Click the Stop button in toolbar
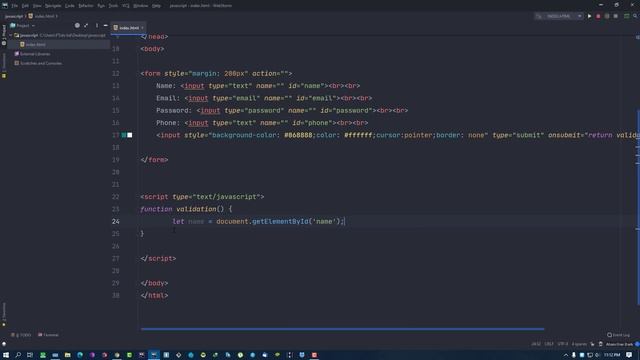The width and height of the screenshot is (640, 360). (616, 16)
